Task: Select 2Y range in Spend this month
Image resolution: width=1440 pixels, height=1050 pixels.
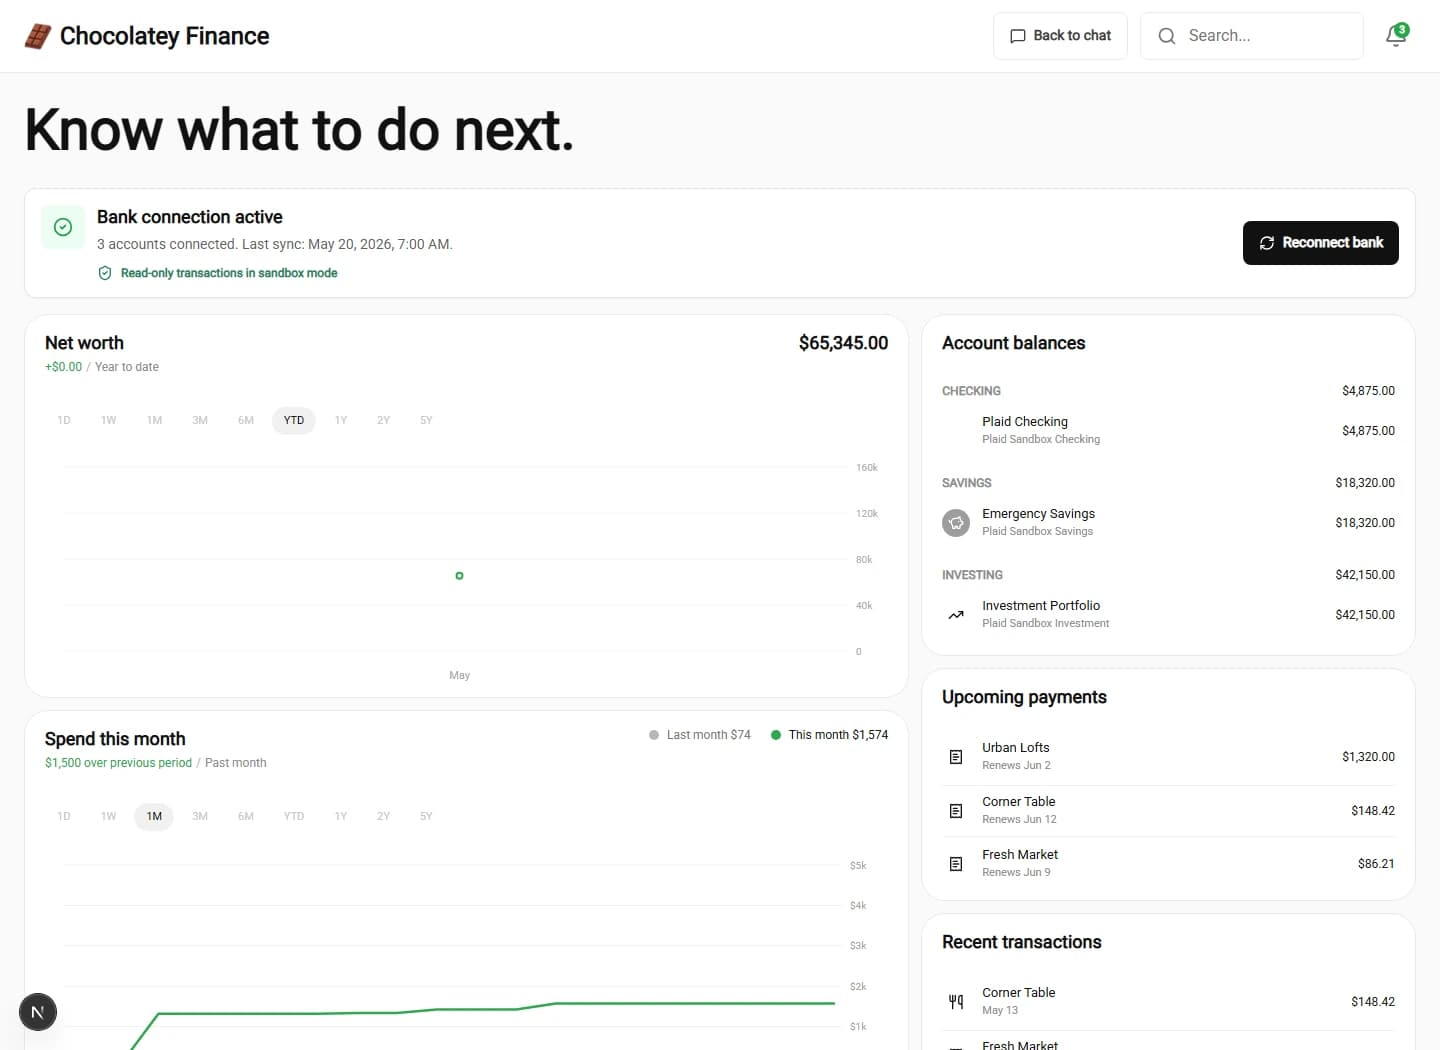Action: (x=383, y=816)
